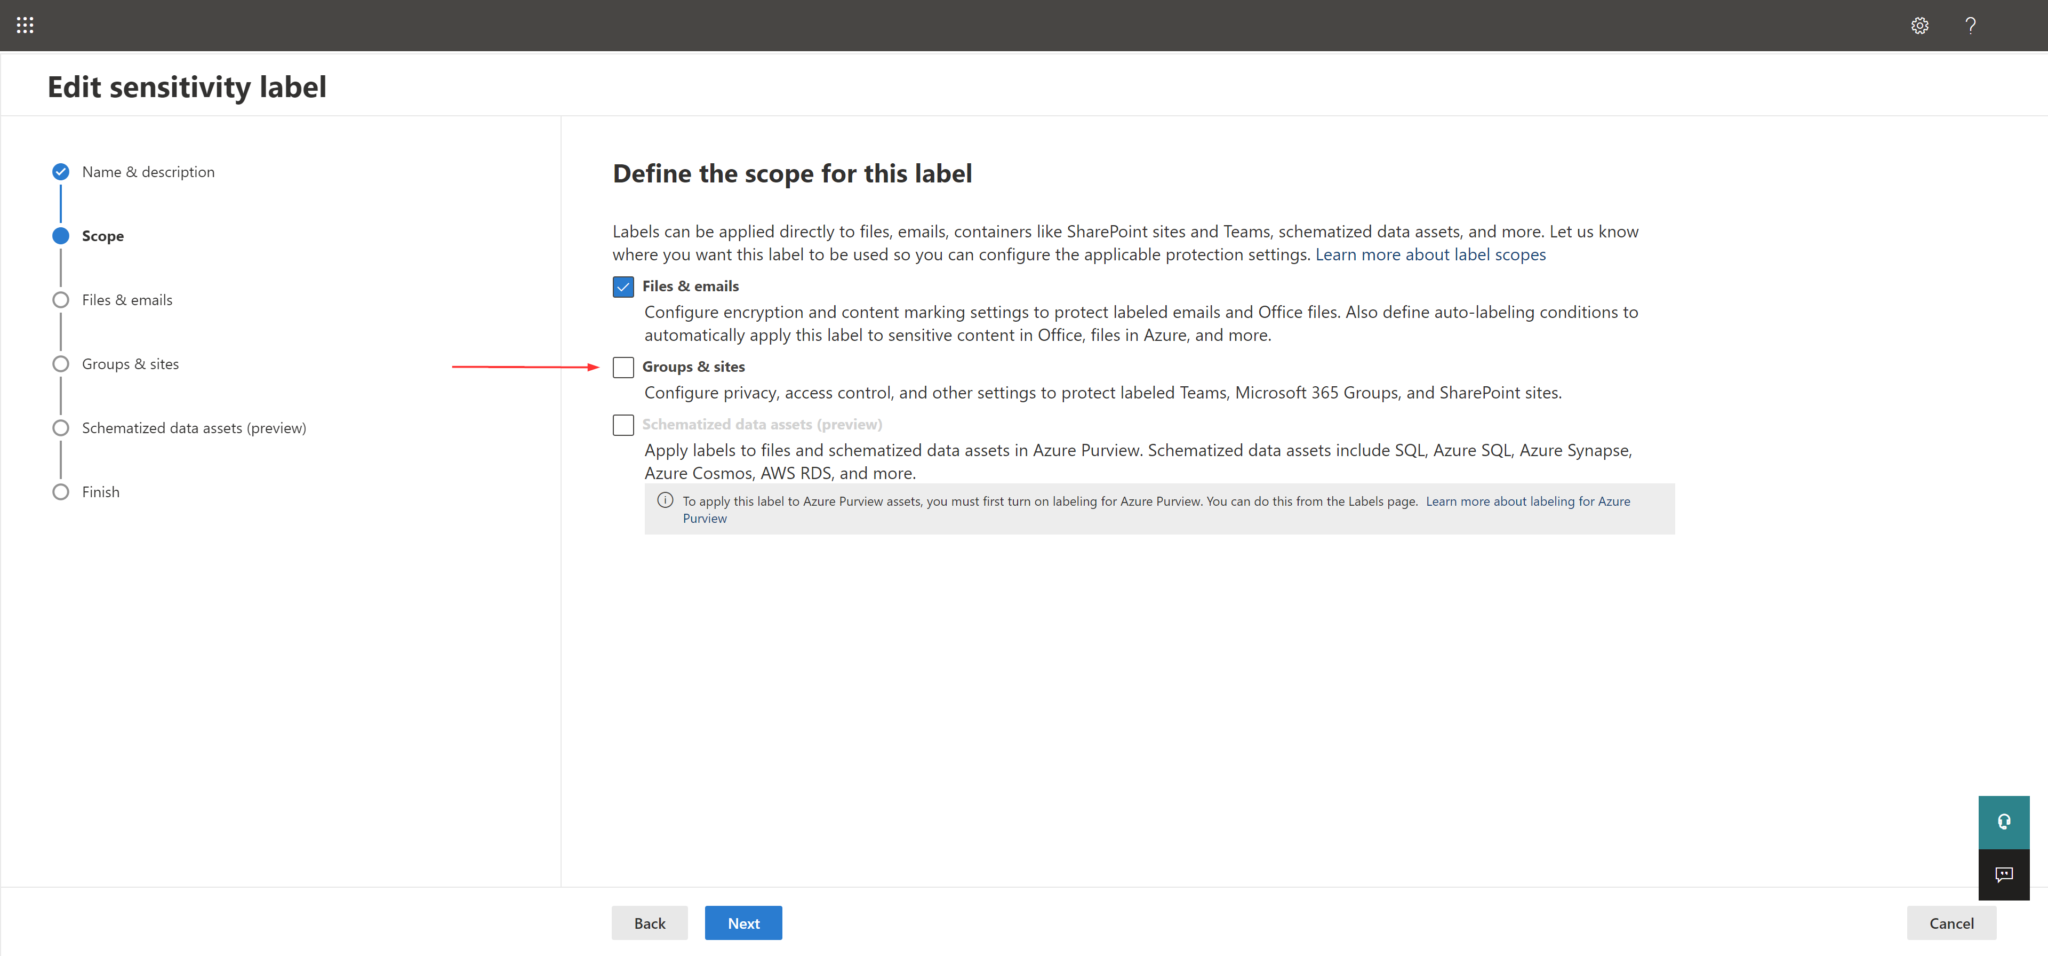Viewport: 2048px width, 956px height.
Task: Open the settings gear icon
Action: [1919, 25]
